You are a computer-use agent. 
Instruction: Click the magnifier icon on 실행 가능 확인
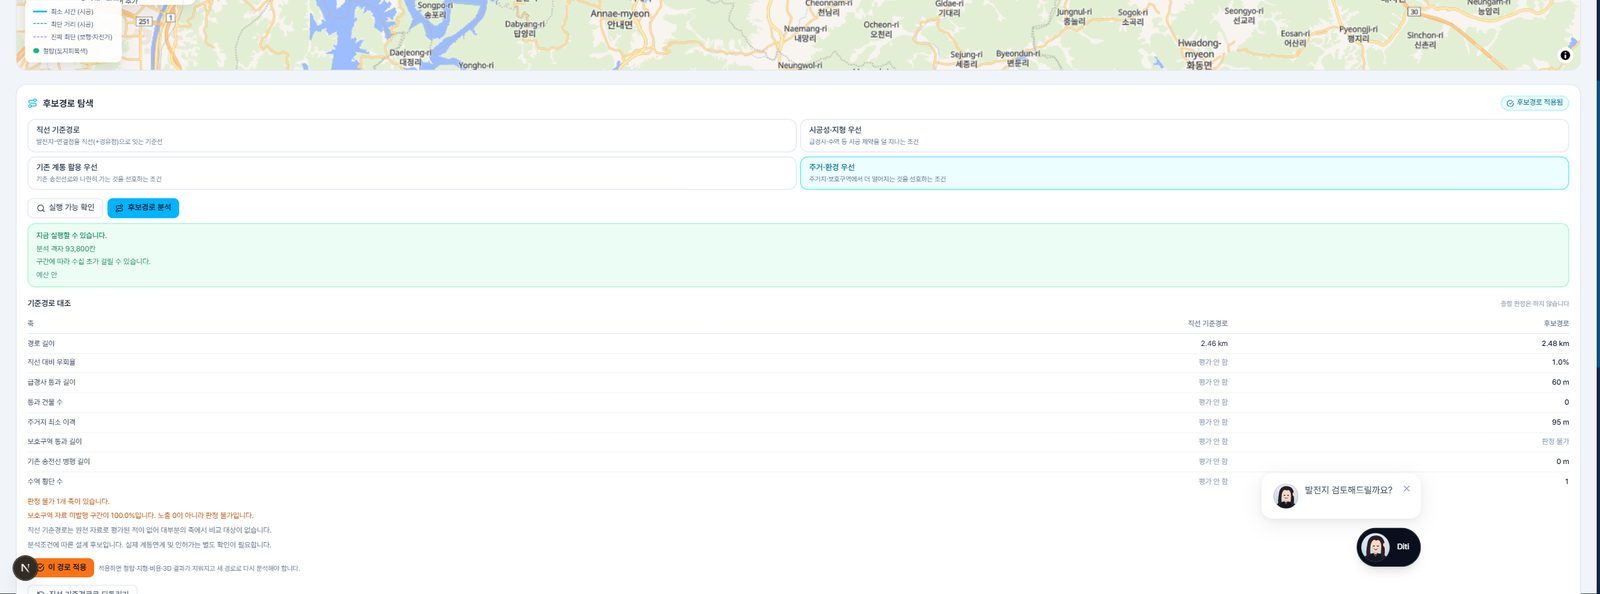[x=41, y=208]
